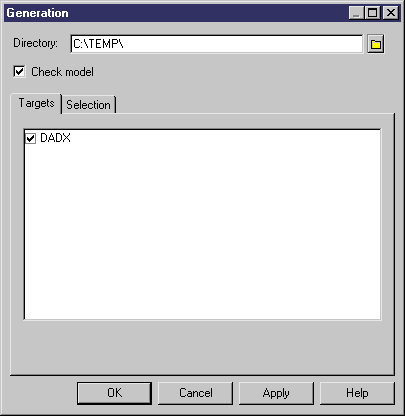Open Help for the Generation dialog

tap(357, 393)
